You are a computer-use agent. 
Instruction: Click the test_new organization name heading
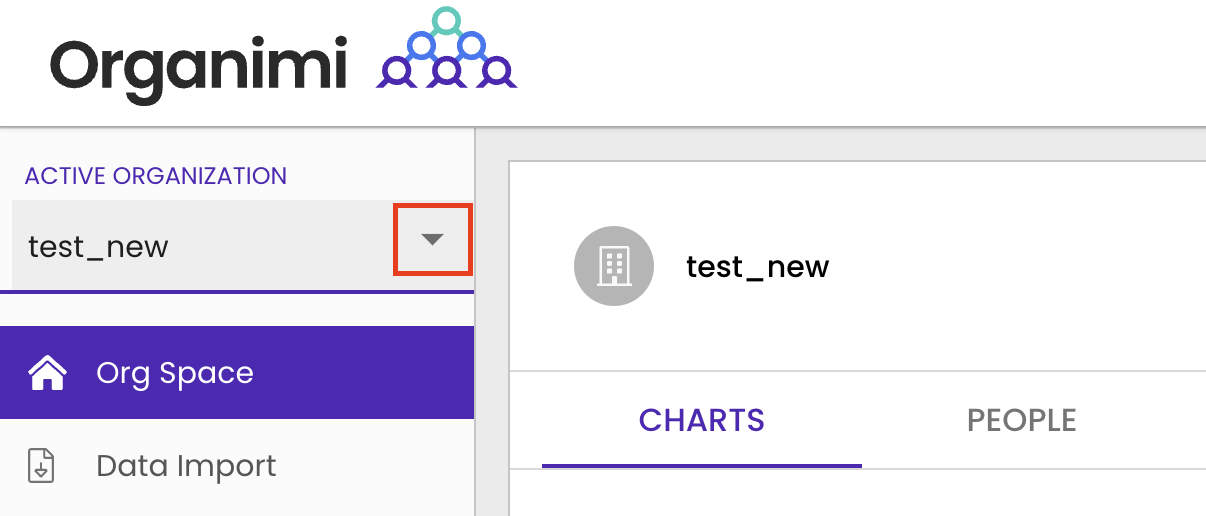pos(757,267)
